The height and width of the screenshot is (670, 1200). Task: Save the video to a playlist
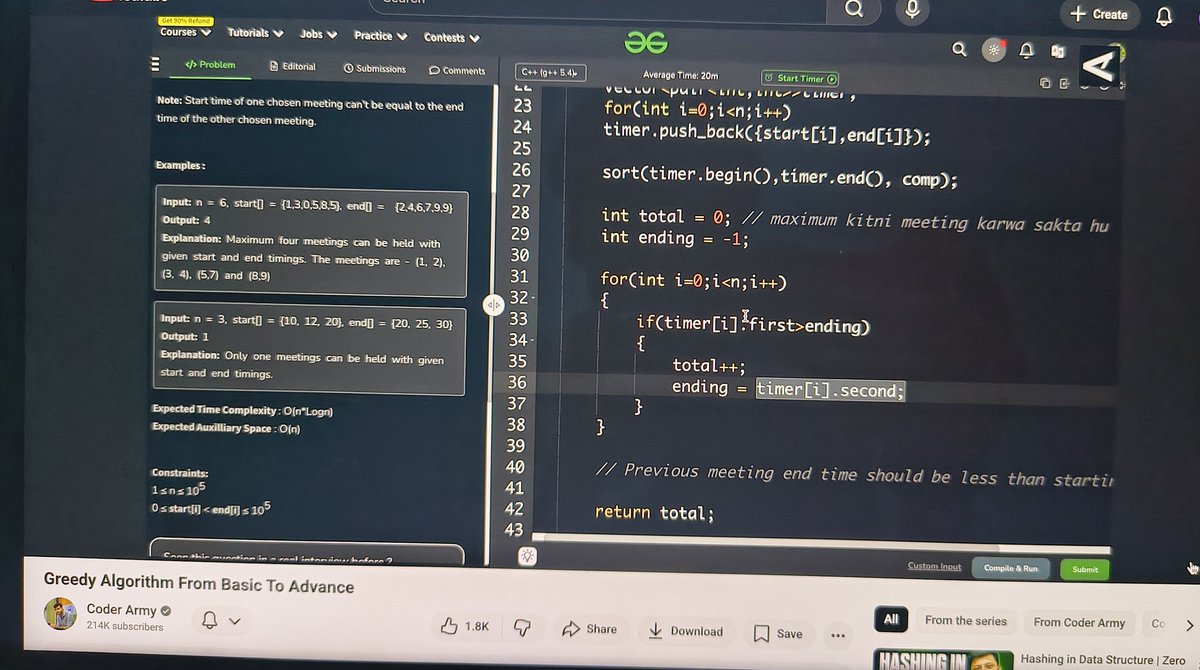tap(778, 633)
